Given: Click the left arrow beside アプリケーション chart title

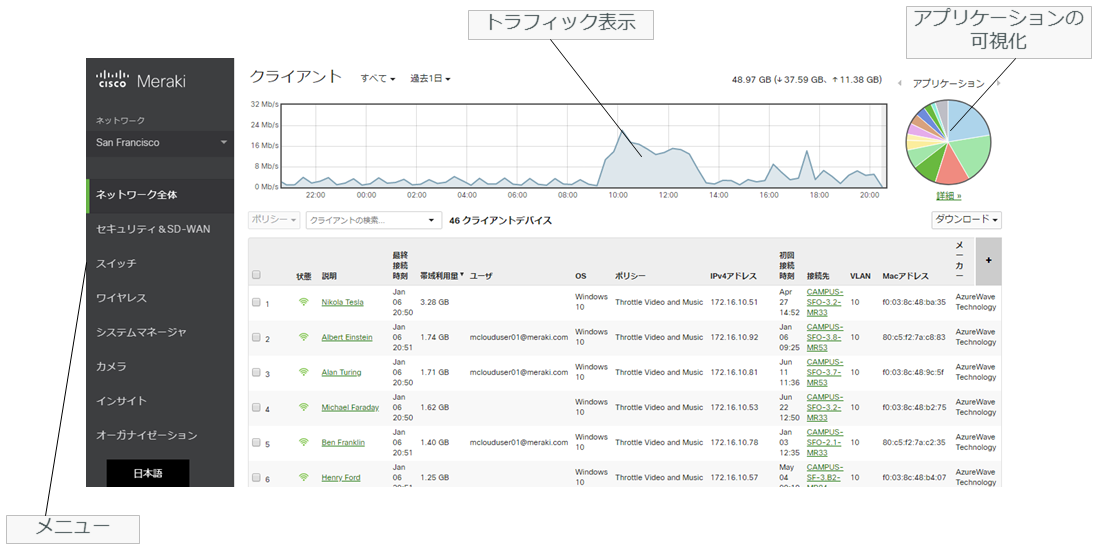Looking at the screenshot, I should [900, 84].
